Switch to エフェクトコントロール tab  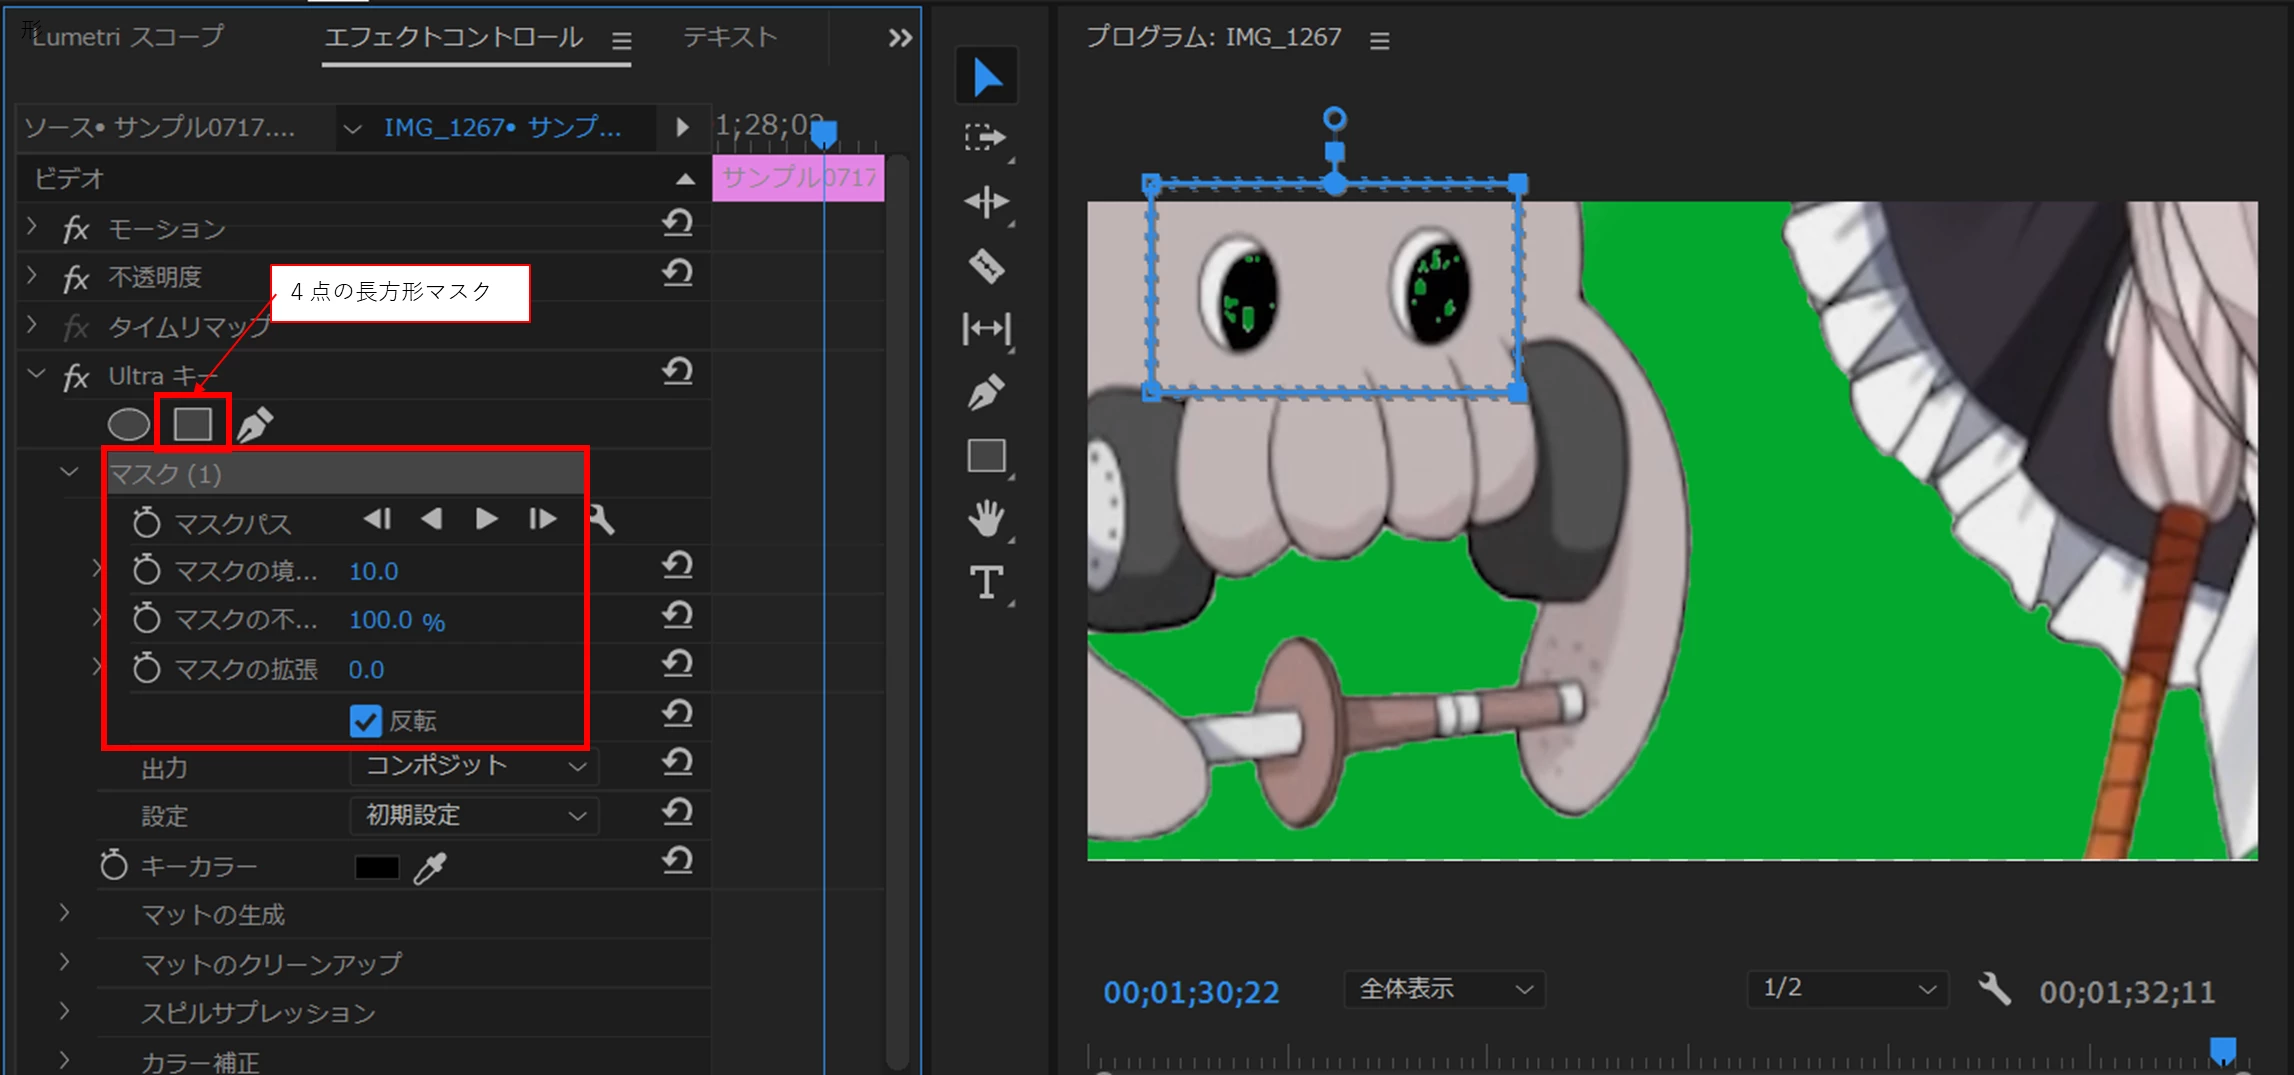pos(454,37)
